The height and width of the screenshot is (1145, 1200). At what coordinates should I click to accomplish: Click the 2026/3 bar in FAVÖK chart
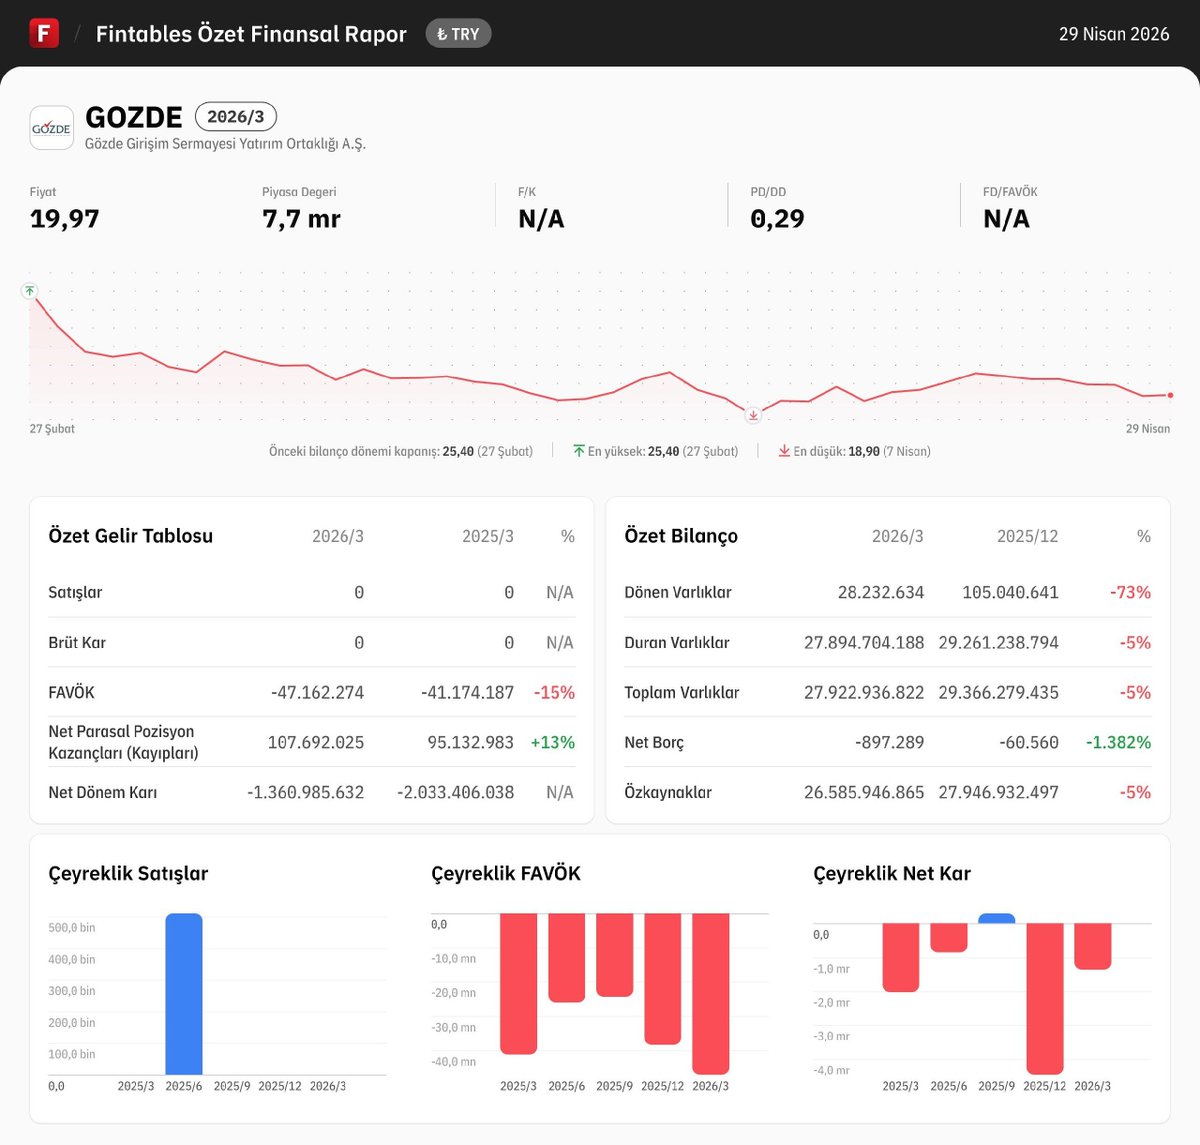(711, 994)
